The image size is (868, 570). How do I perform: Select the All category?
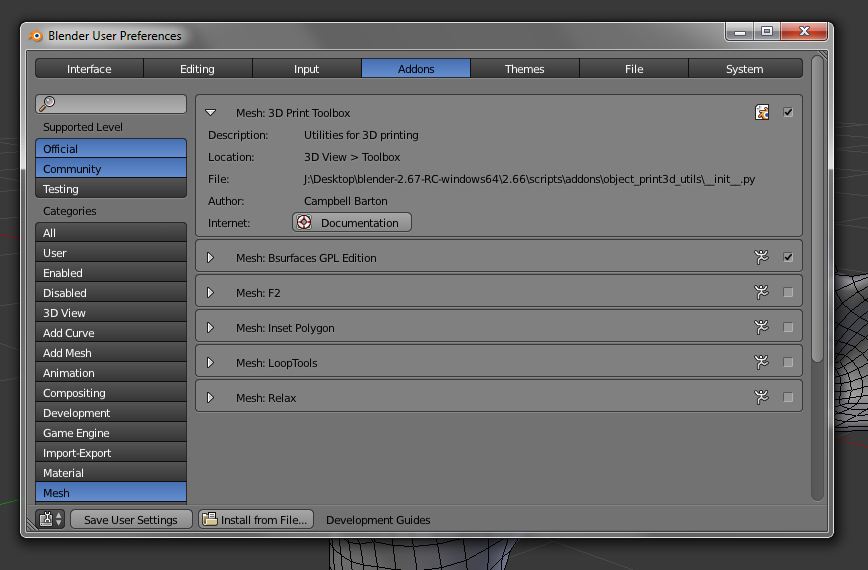tap(111, 233)
